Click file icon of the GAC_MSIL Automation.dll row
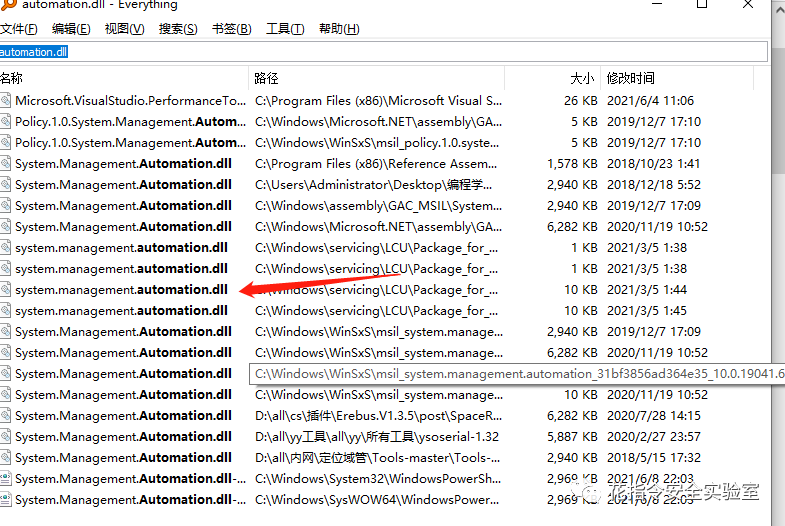 click(6, 206)
